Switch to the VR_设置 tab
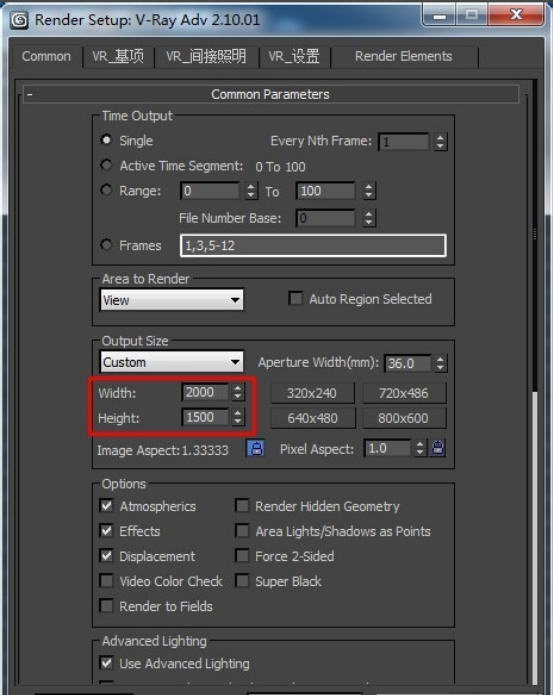The image size is (553, 695). click(x=294, y=56)
